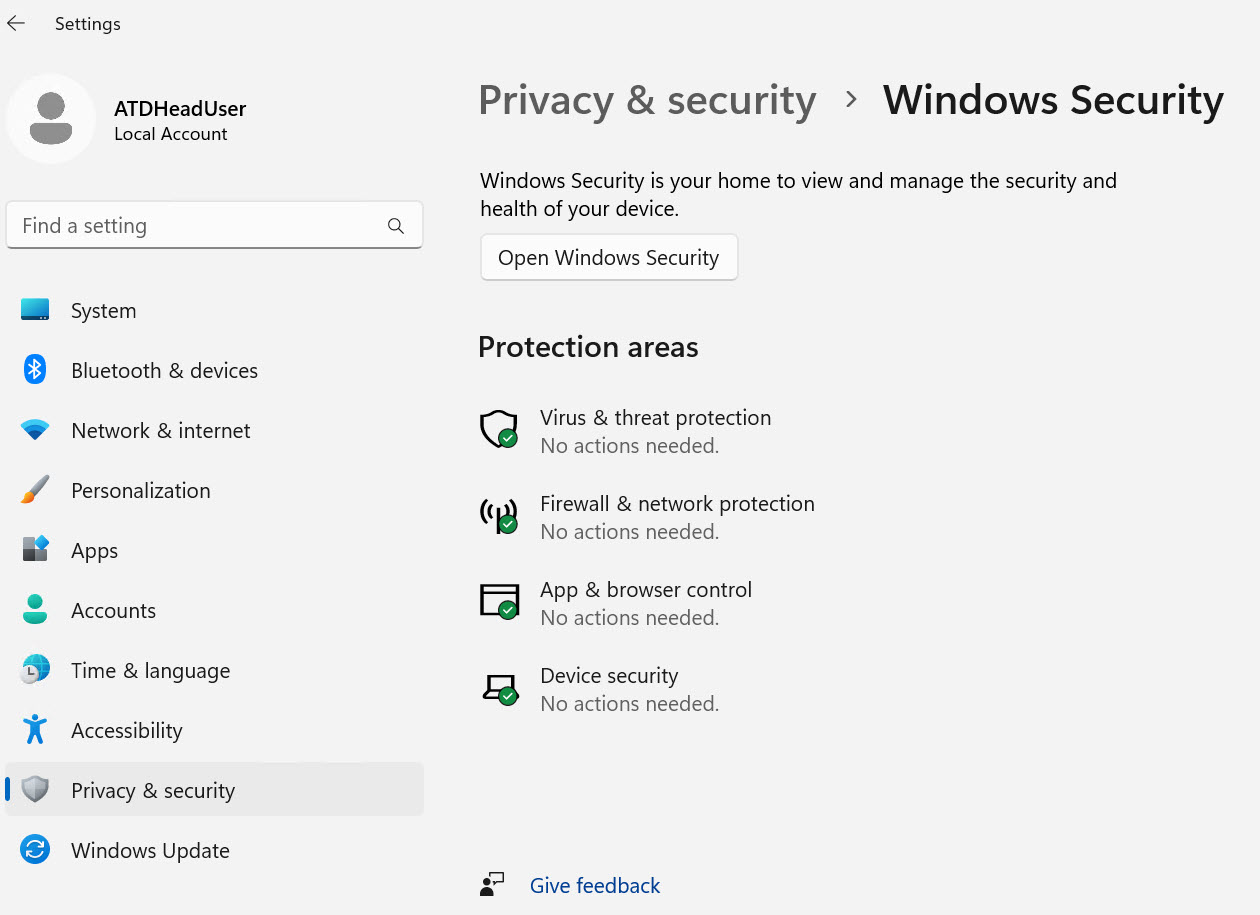Open Virus & threat protection
Image resolution: width=1260 pixels, height=915 pixels.
click(x=655, y=417)
